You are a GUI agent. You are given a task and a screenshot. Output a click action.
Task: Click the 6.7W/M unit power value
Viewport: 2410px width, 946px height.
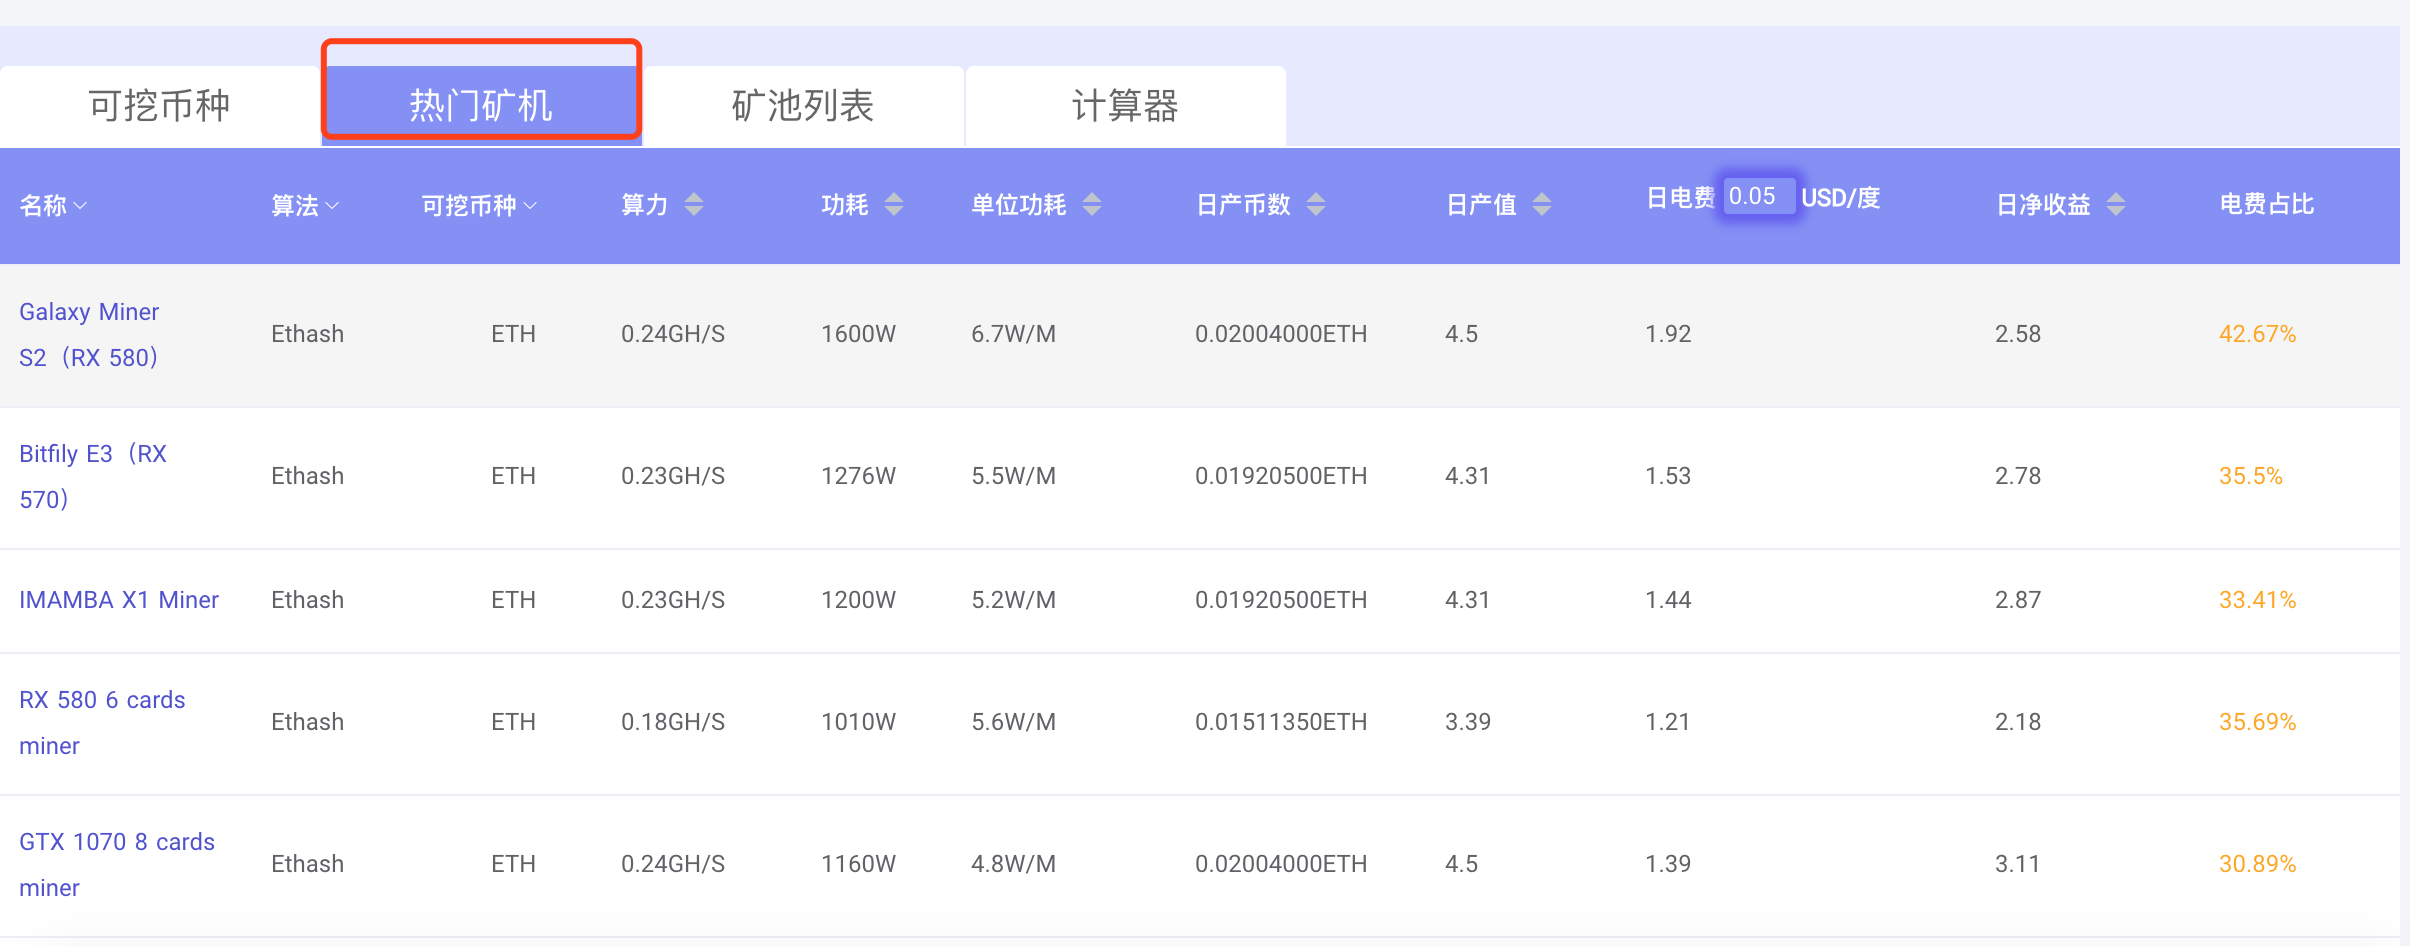pos(1013,334)
